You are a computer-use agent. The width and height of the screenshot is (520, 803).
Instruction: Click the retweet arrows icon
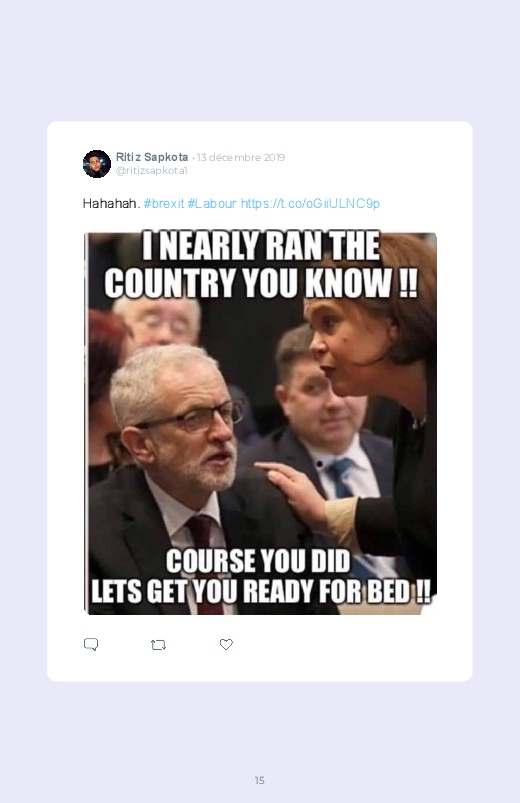point(158,645)
